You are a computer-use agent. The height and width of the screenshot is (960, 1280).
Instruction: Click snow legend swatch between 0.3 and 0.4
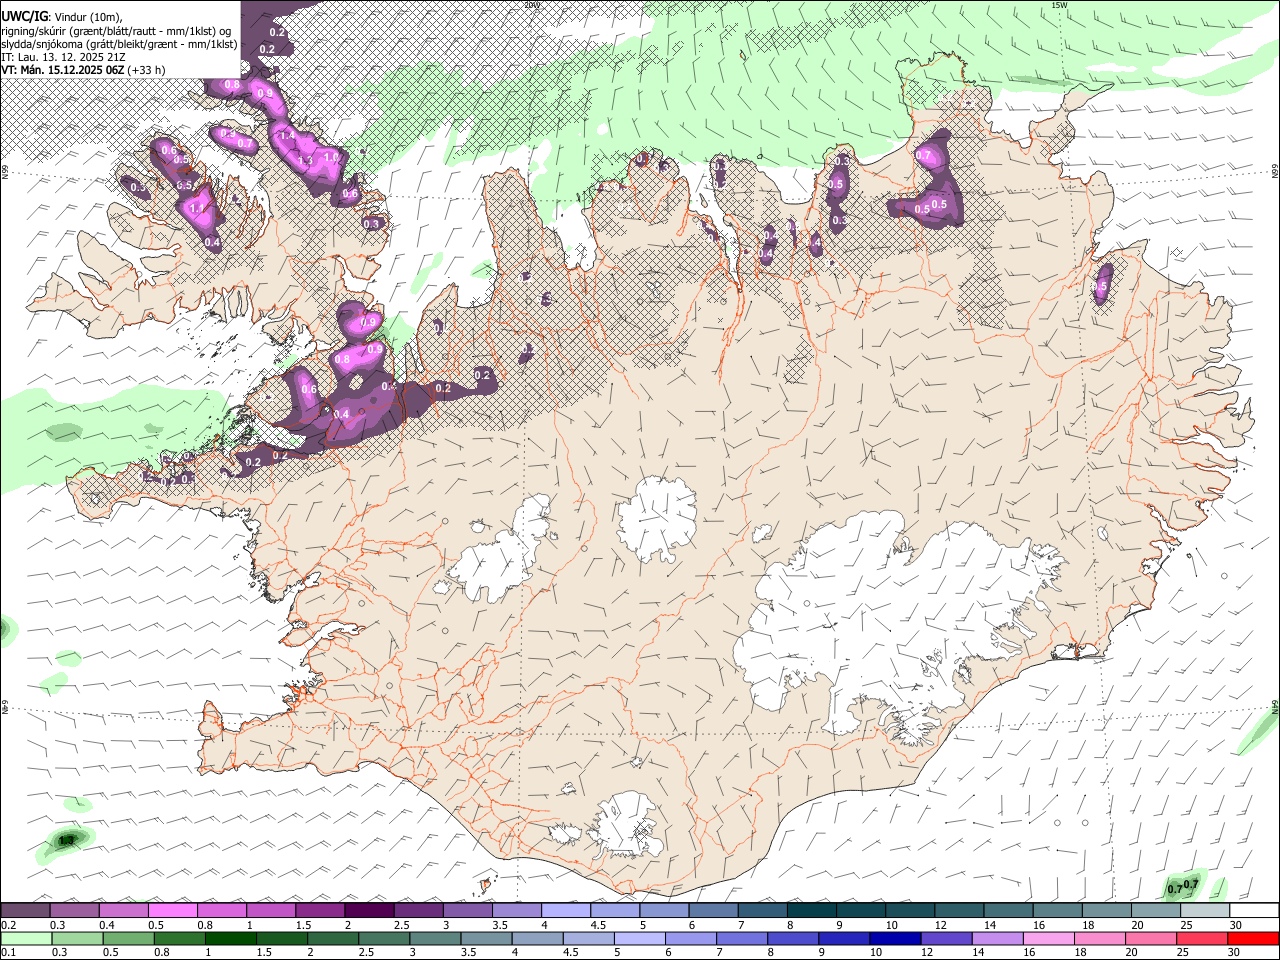(74, 910)
